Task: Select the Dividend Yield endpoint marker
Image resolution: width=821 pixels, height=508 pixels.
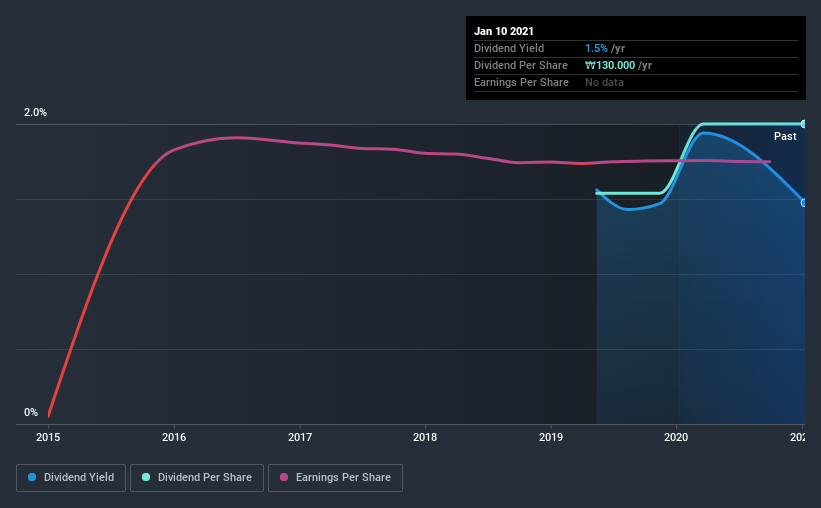Action: tap(804, 203)
